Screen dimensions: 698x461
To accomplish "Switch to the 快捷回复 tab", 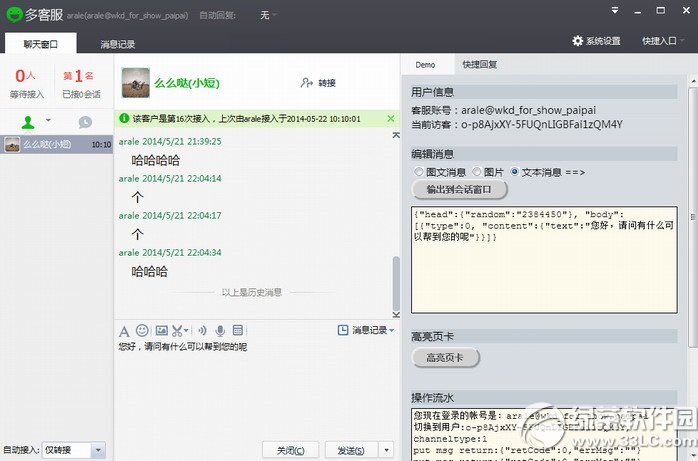I will pyautogui.click(x=479, y=64).
